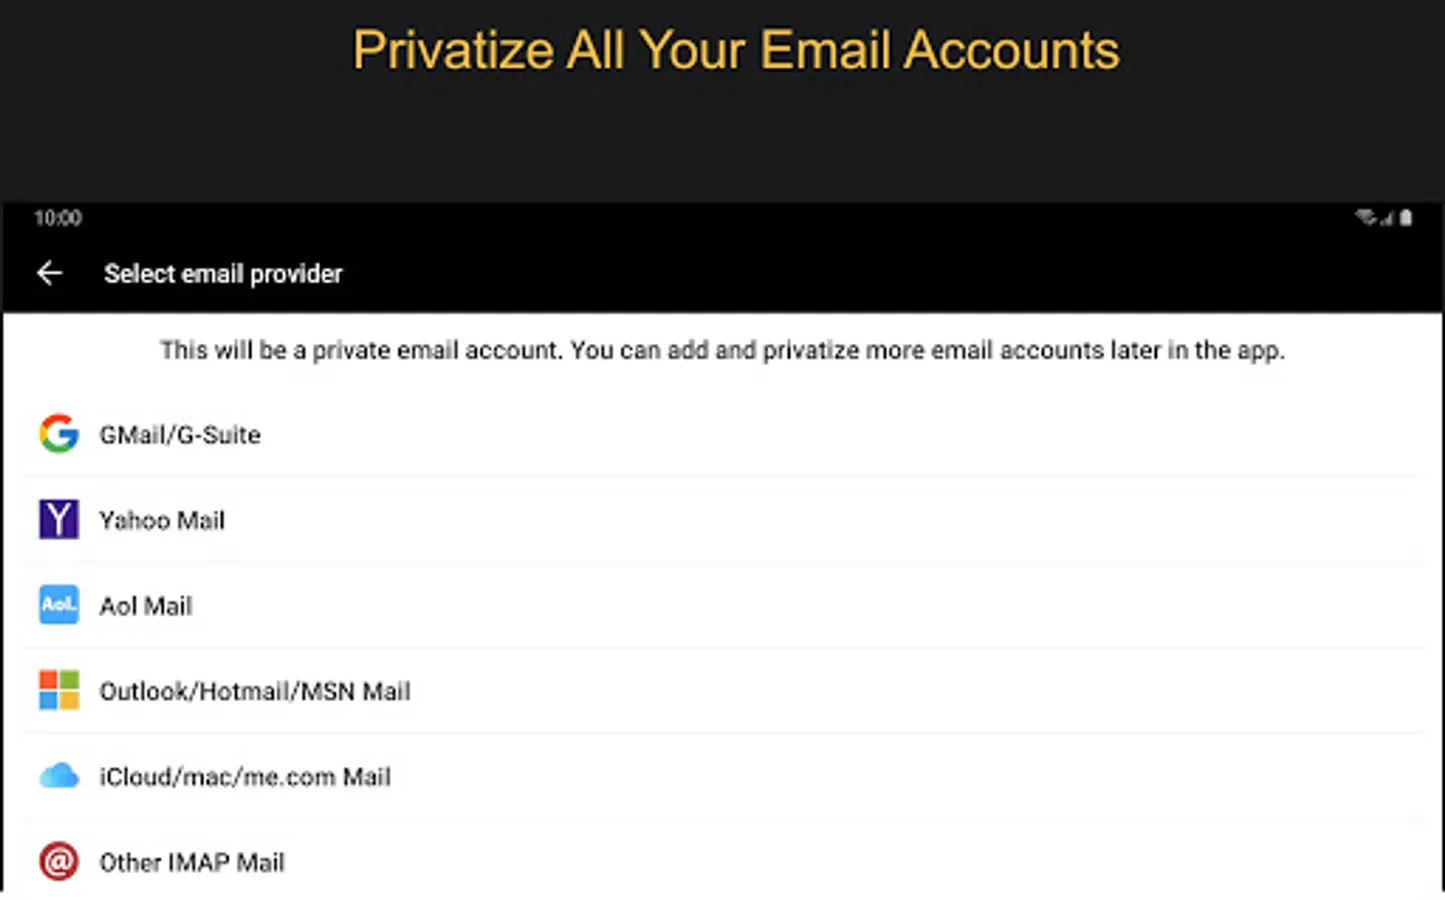Select the Aol Mail option
The image size is (1445, 900).
tap(146, 606)
